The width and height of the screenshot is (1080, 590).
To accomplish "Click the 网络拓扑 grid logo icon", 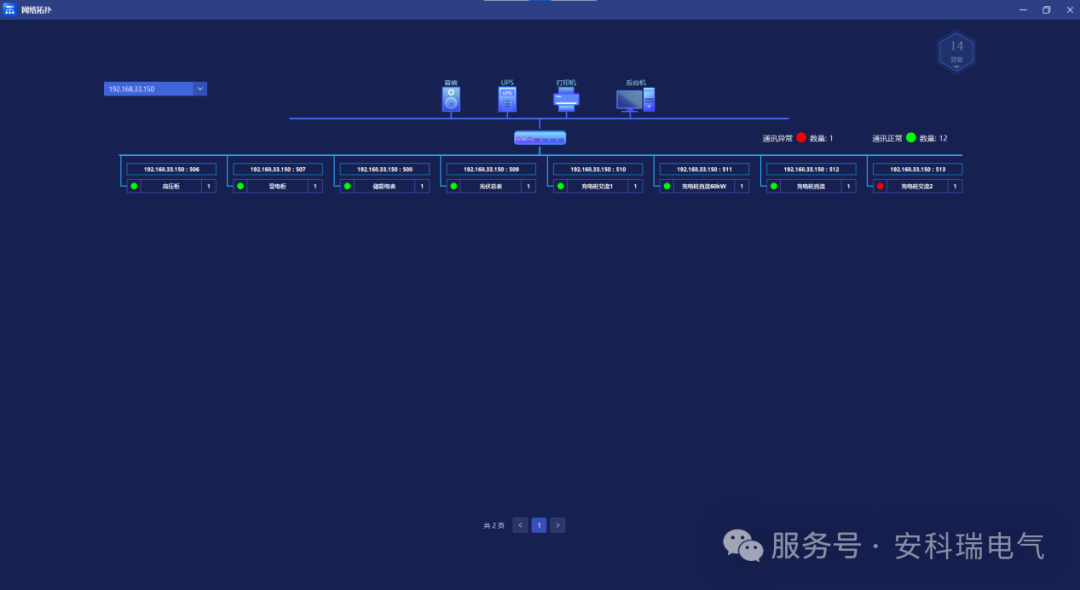I will pos(12,8).
